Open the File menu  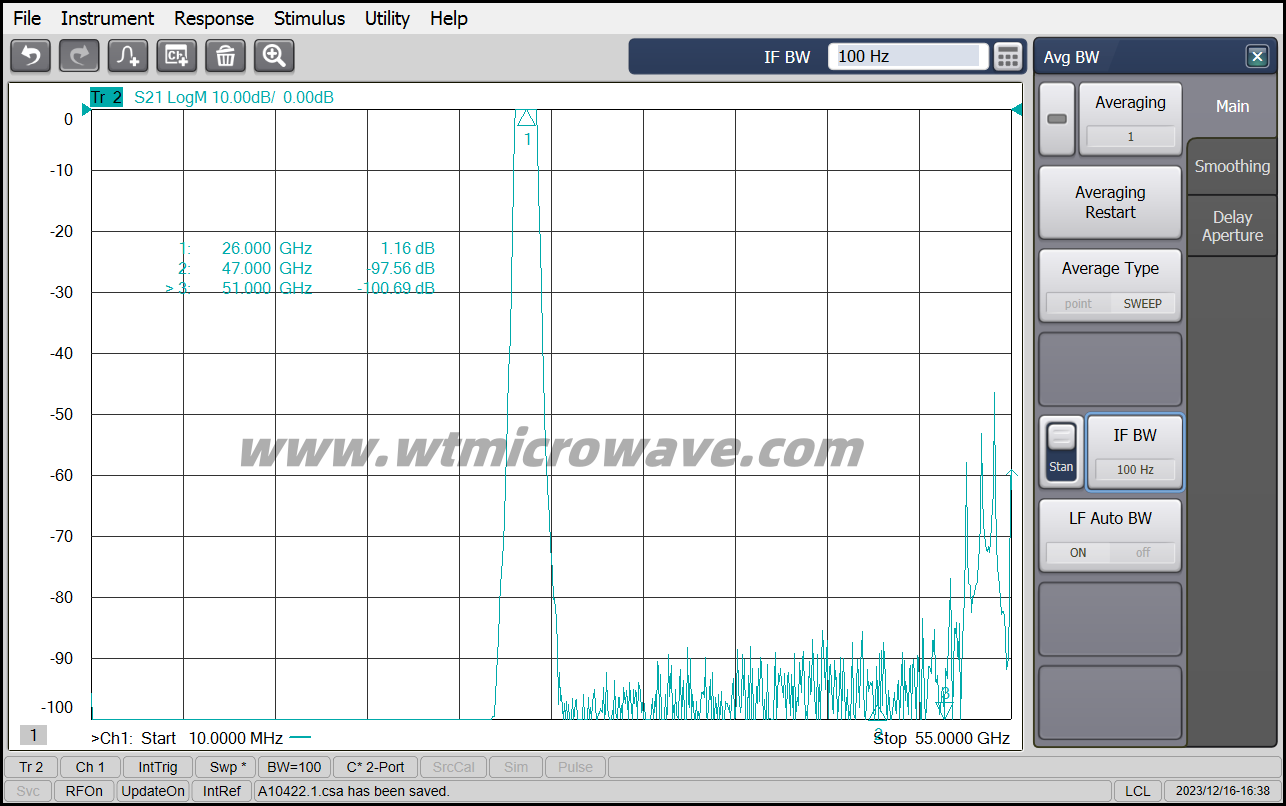pos(27,18)
